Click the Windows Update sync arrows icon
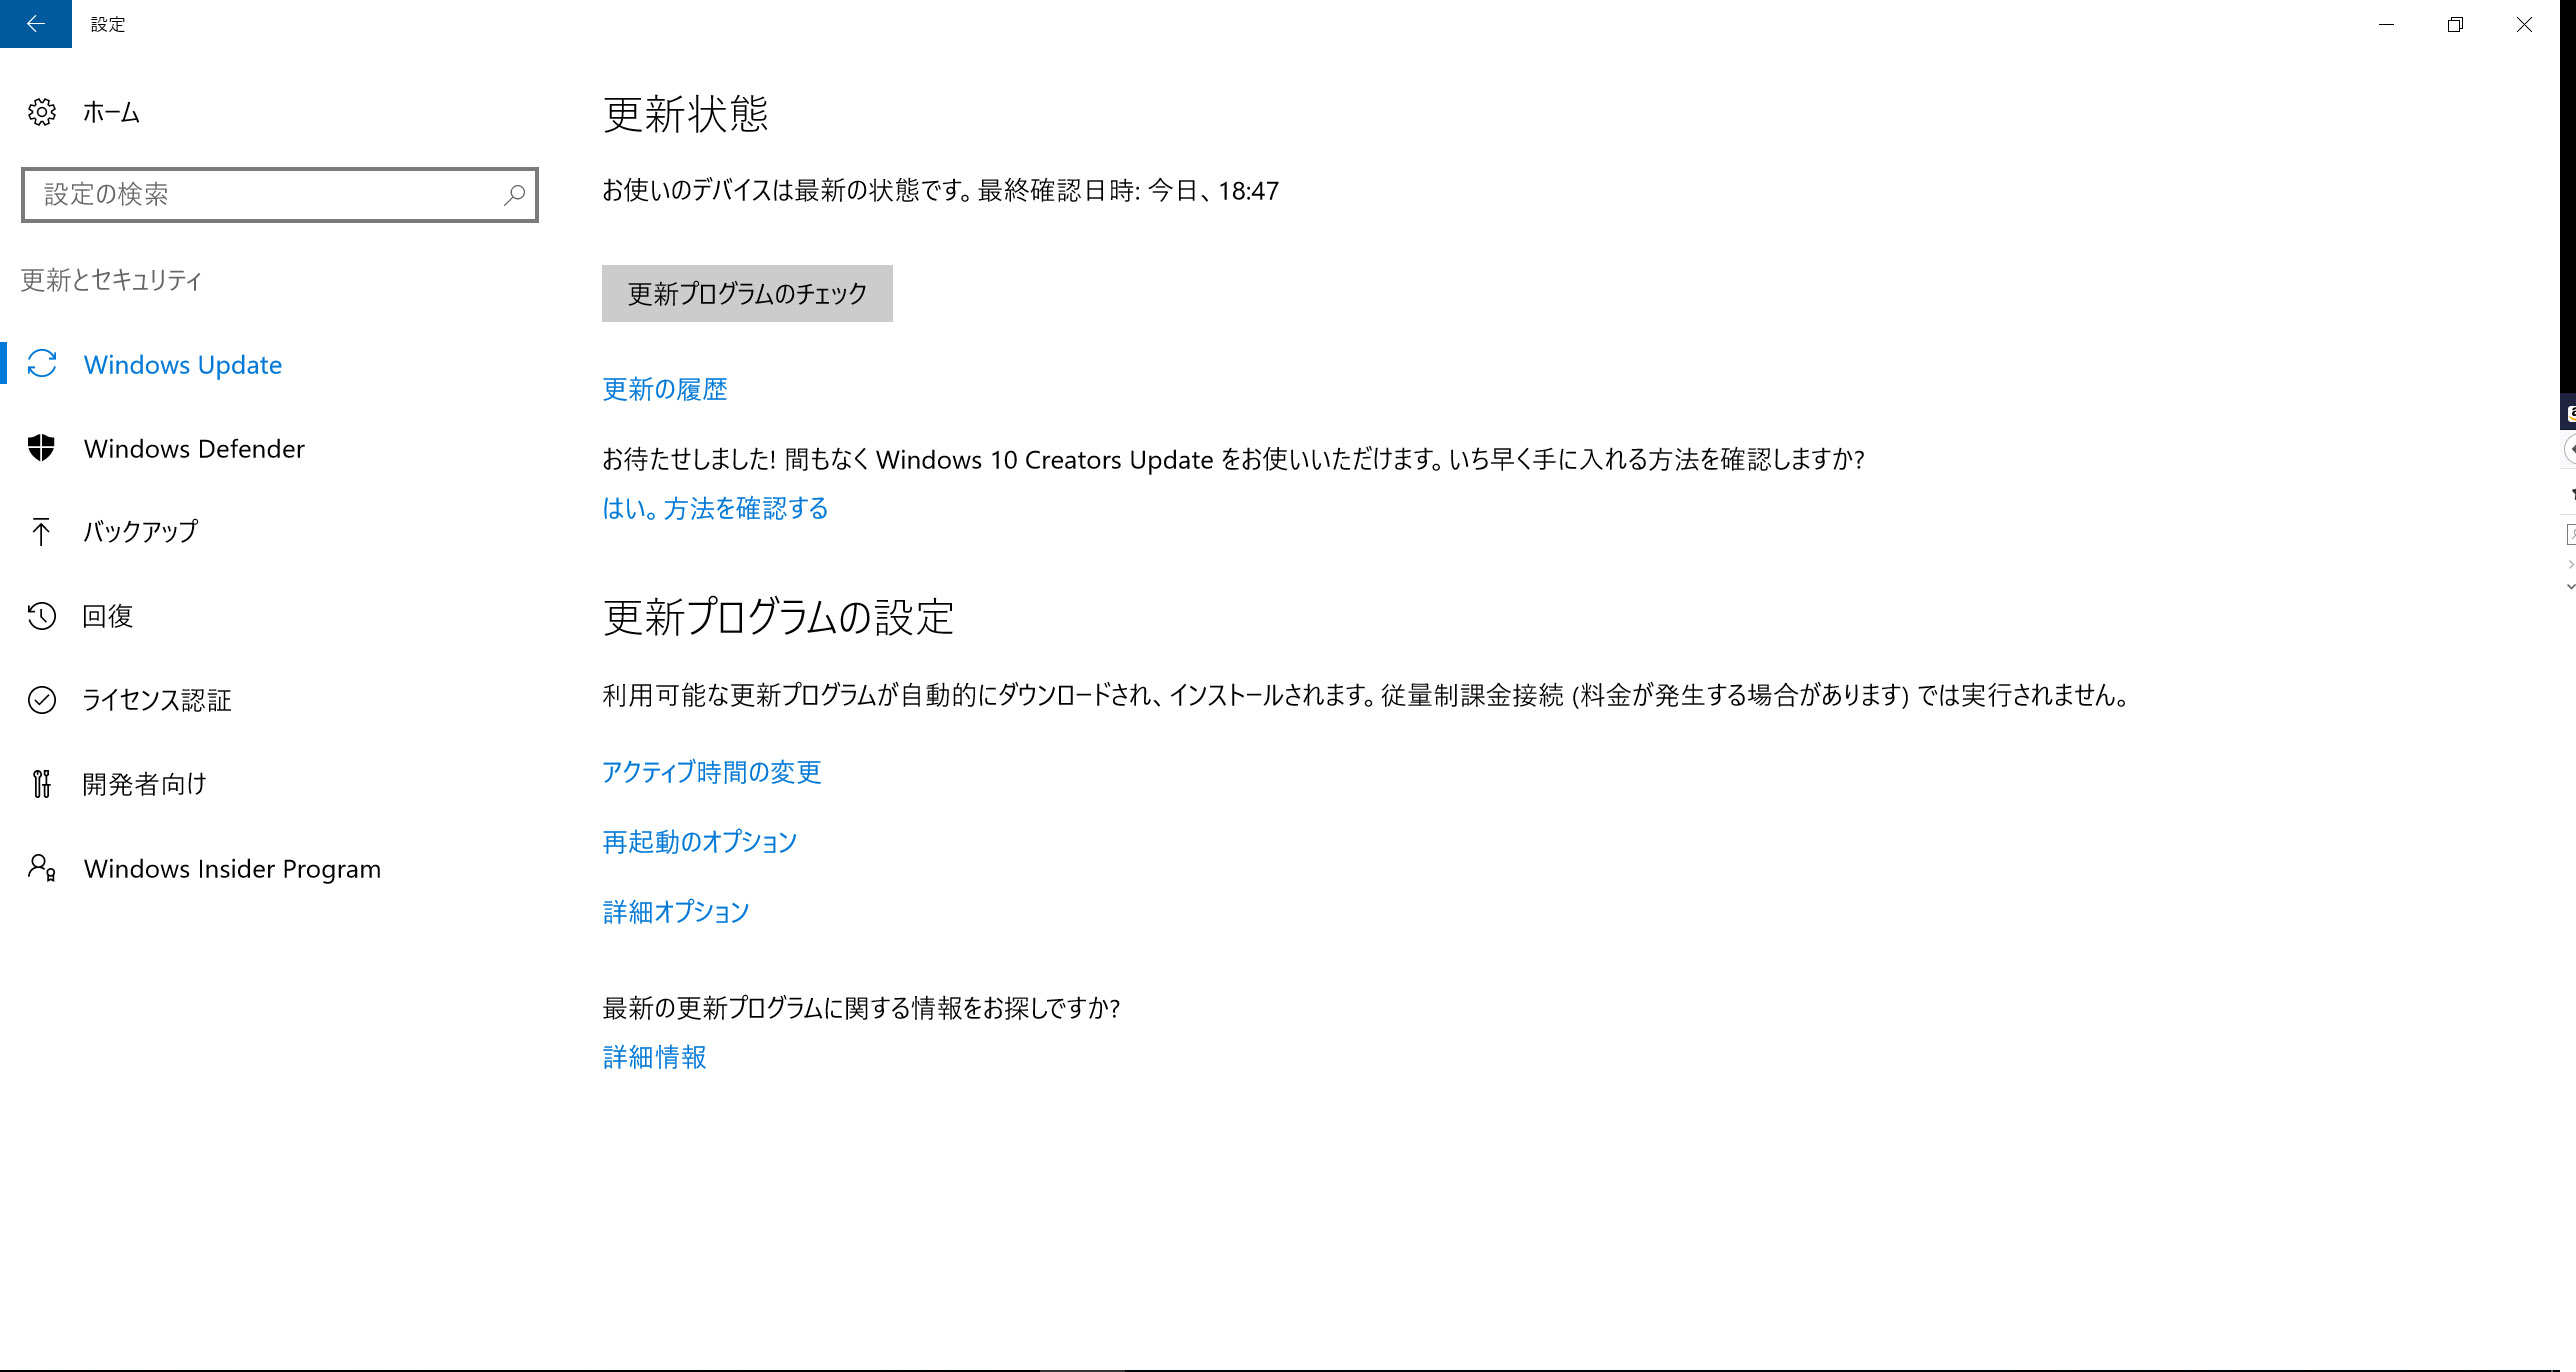The width and height of the screenshot is (2576, 1372). 42,364
